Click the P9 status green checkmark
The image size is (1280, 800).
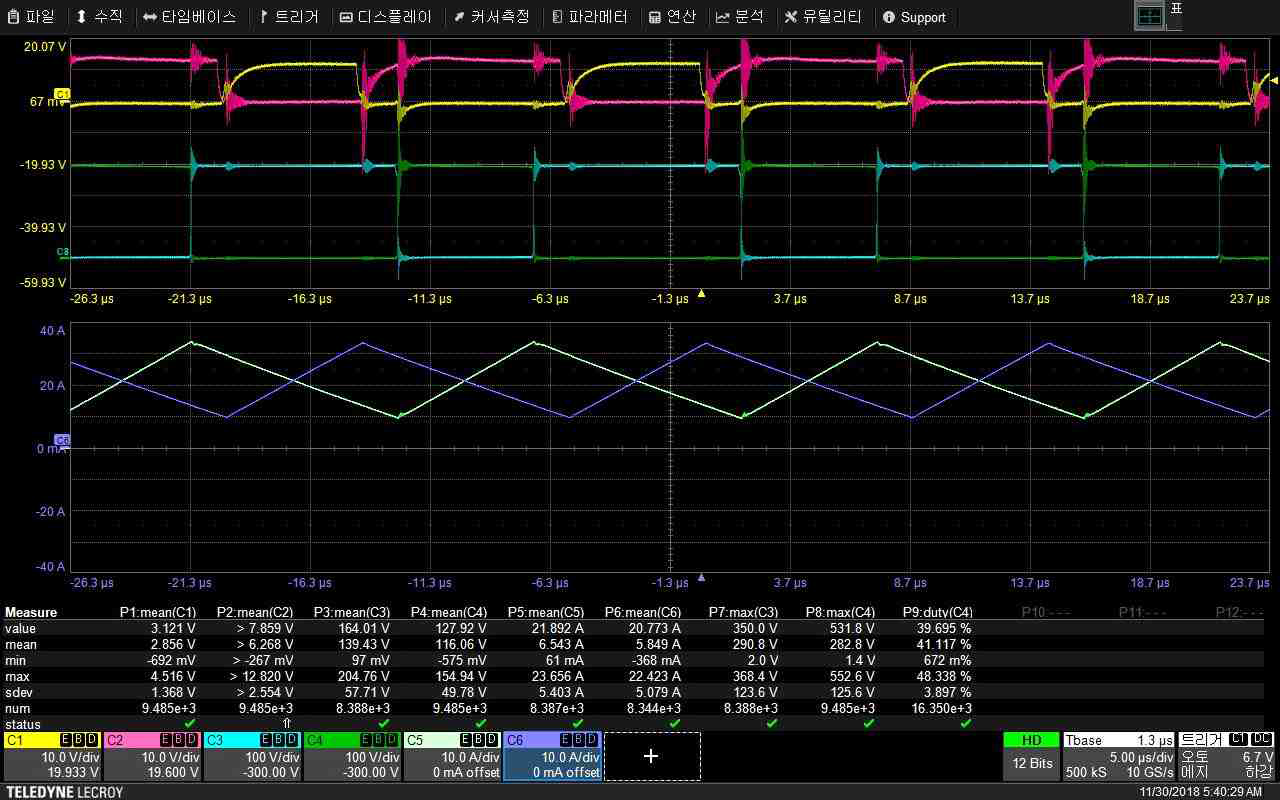point(965,722)
